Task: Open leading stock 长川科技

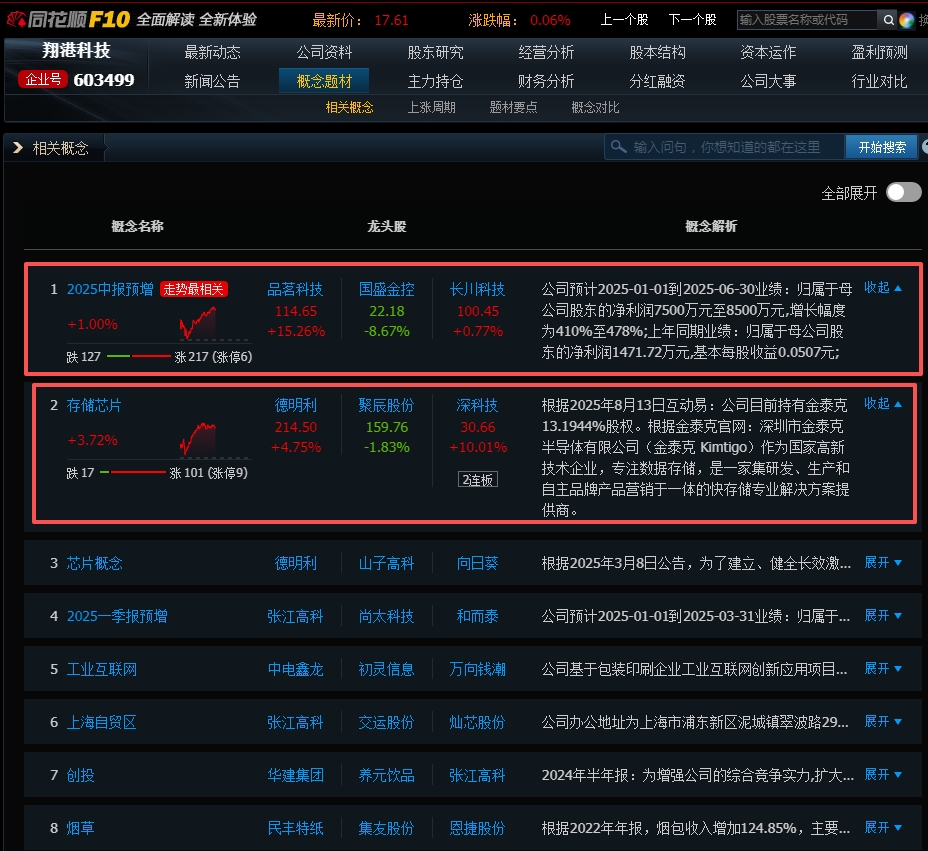Action: pos(477,289)
